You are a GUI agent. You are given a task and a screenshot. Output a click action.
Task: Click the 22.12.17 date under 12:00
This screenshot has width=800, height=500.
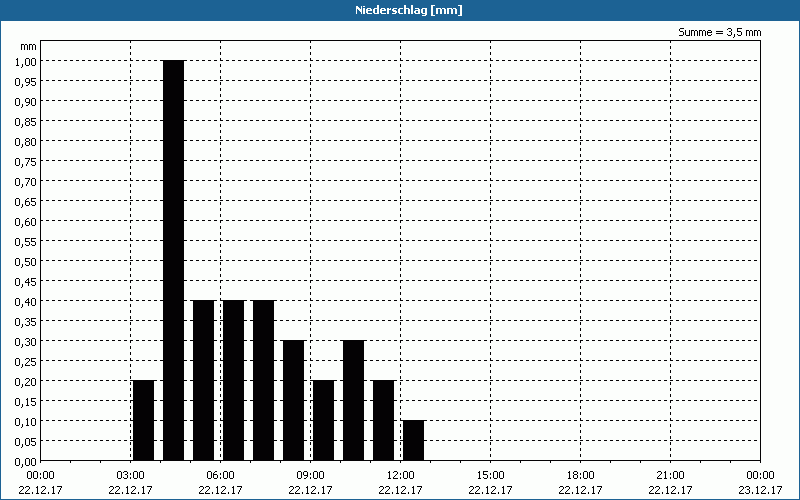click(401, 490)
